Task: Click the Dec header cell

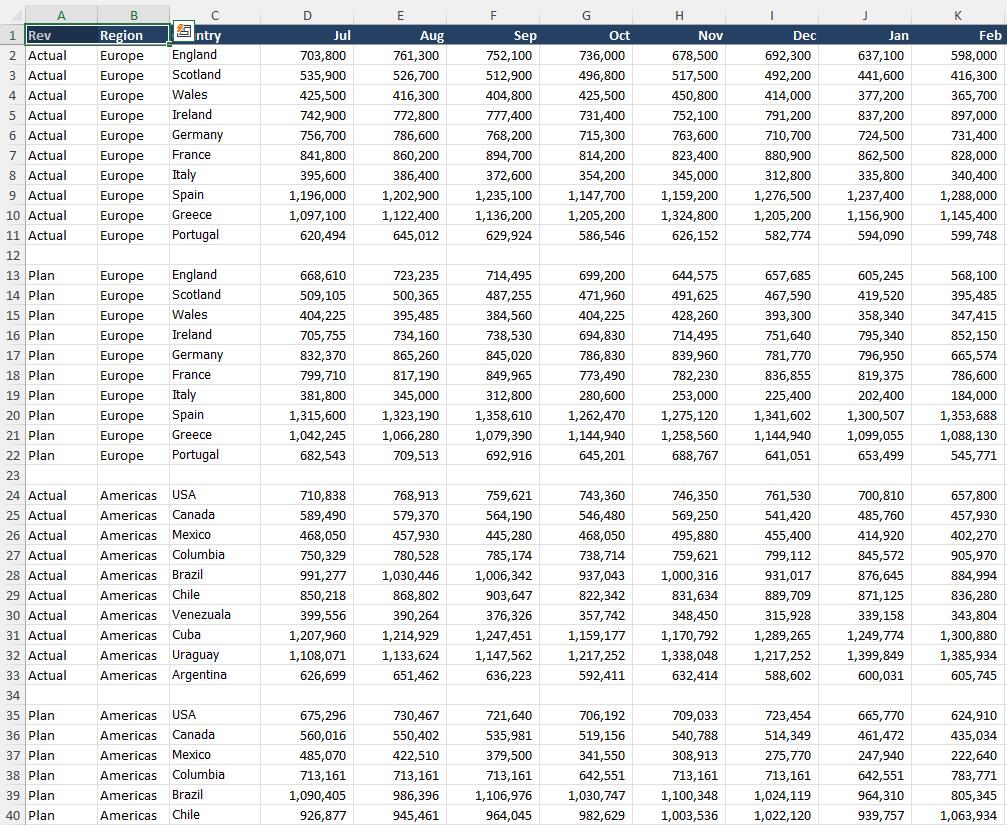Action: tap(772, 35)
